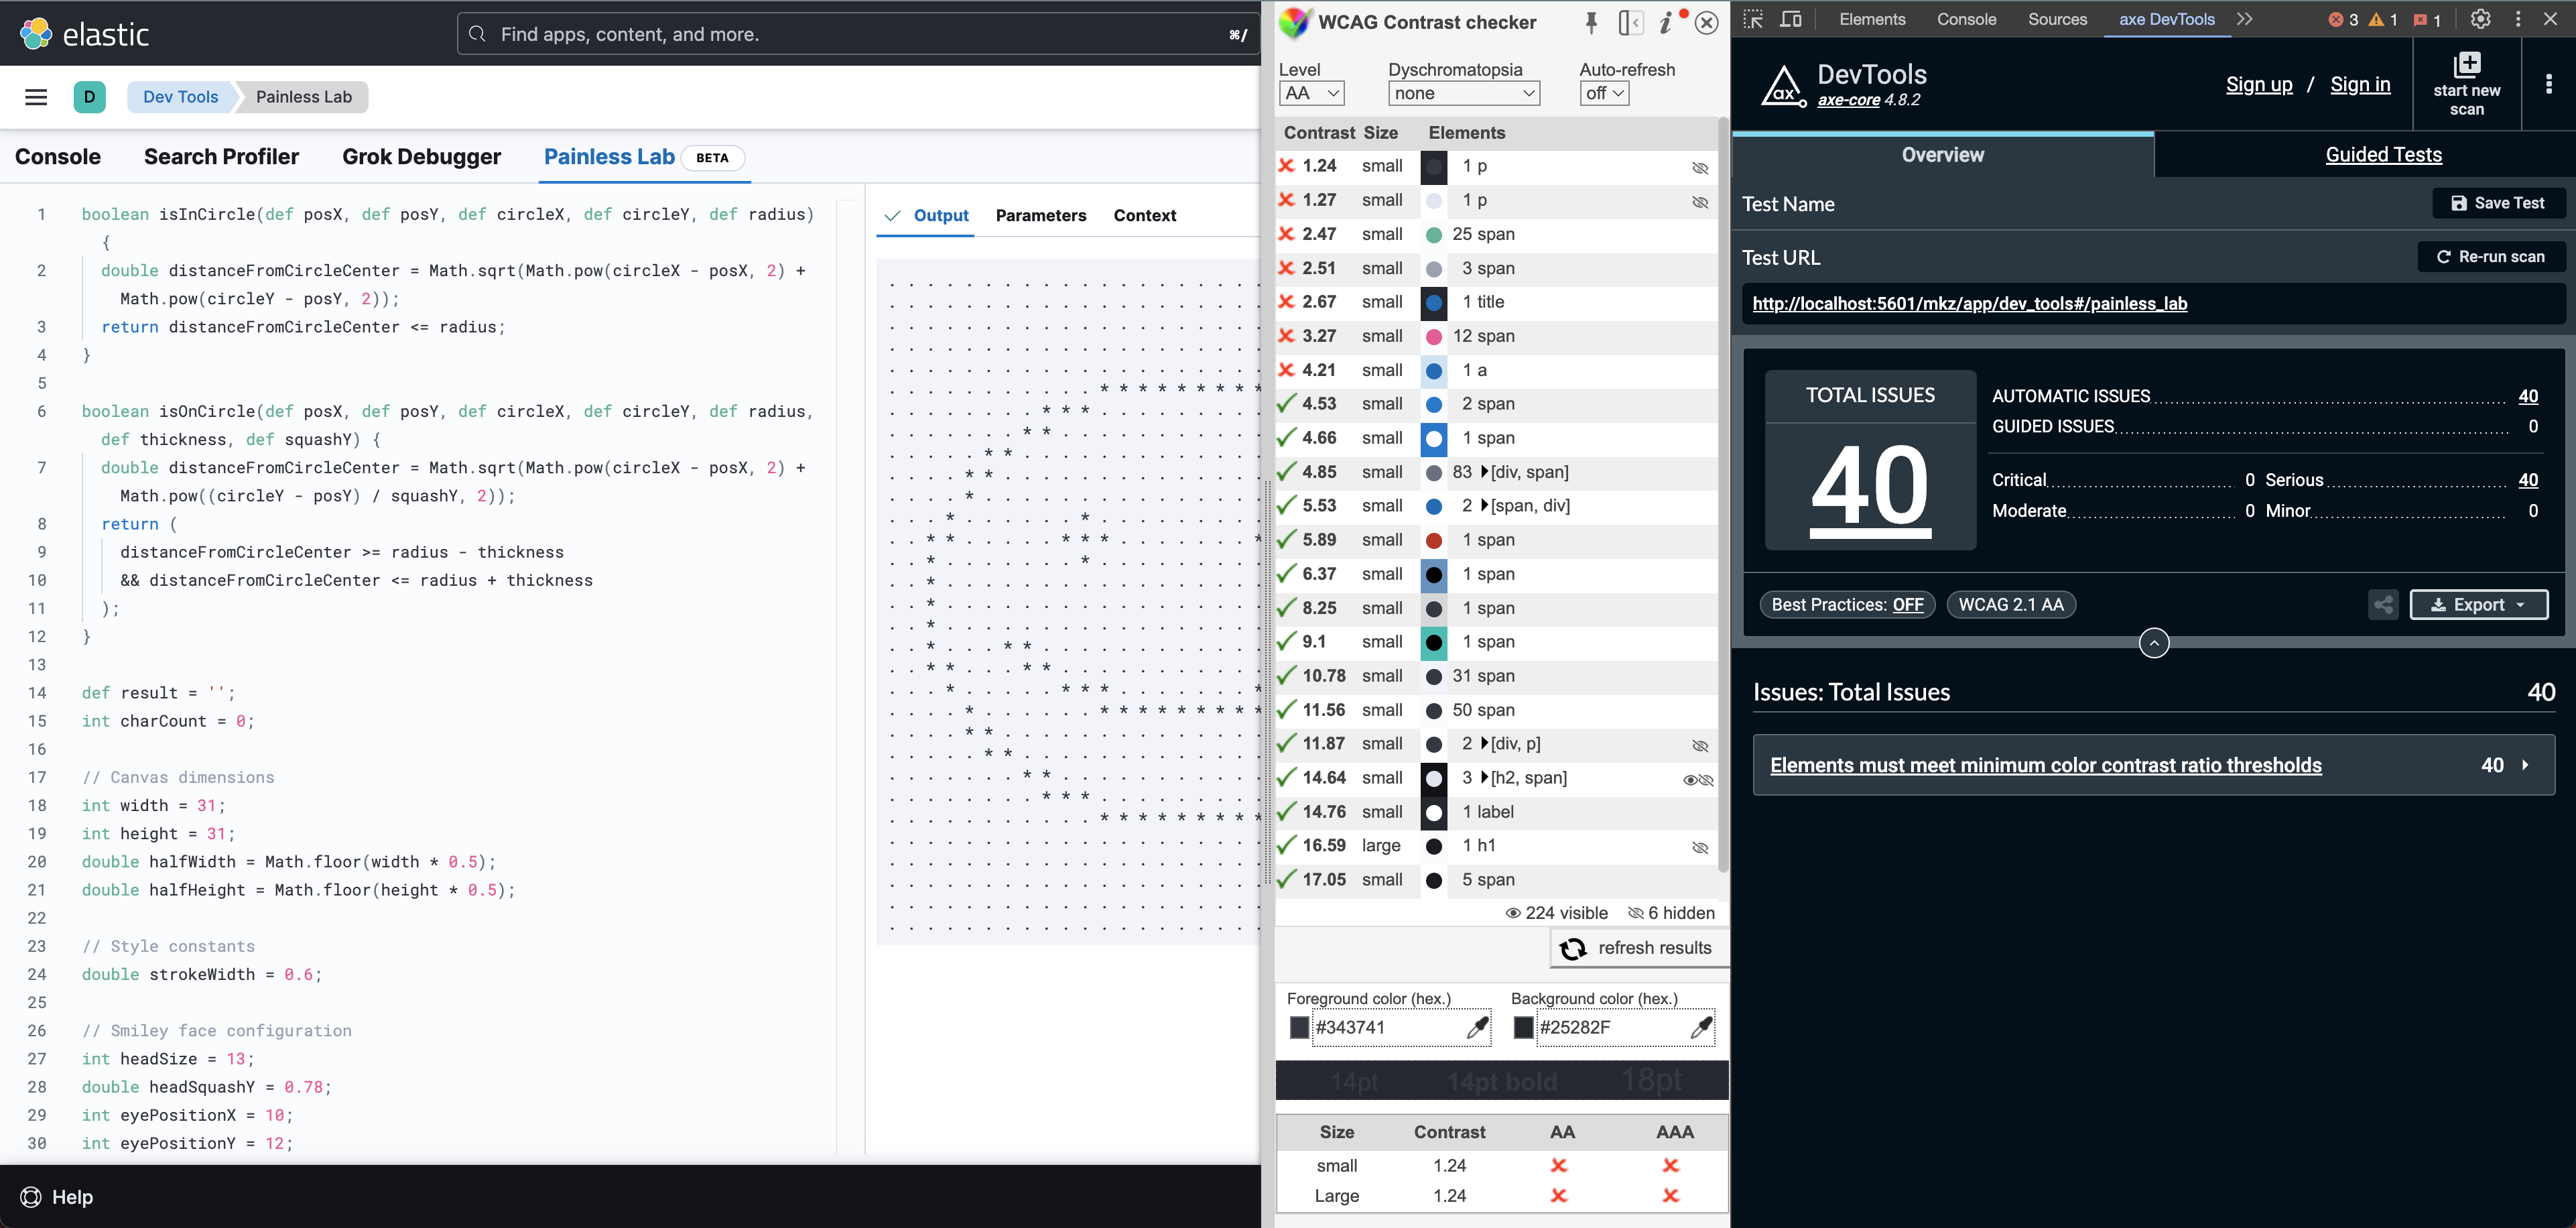
Task: Toggle visibility of the 16.59 h1 row
Action: [x=1699, y=848]
